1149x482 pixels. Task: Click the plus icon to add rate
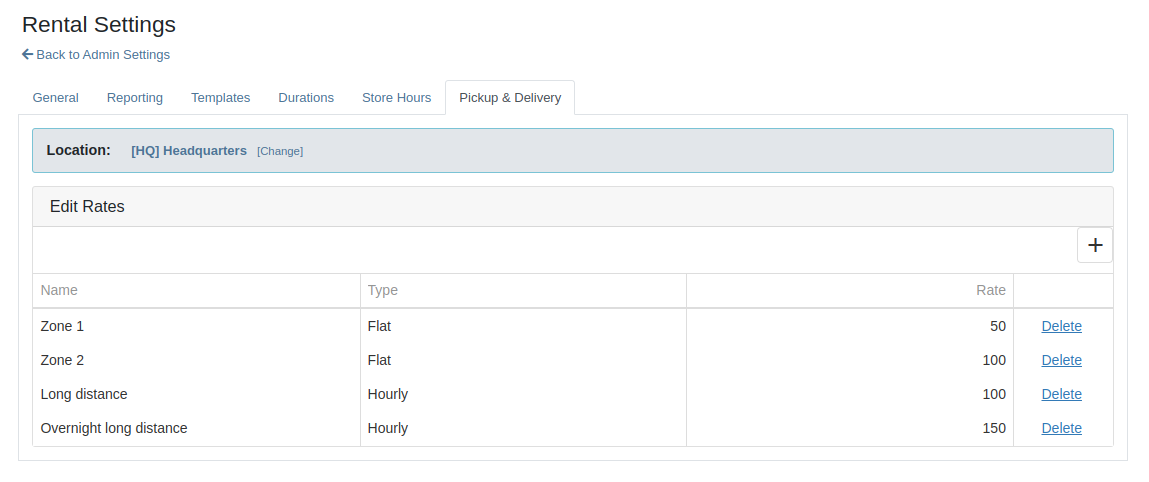[x=1095, y=245]
